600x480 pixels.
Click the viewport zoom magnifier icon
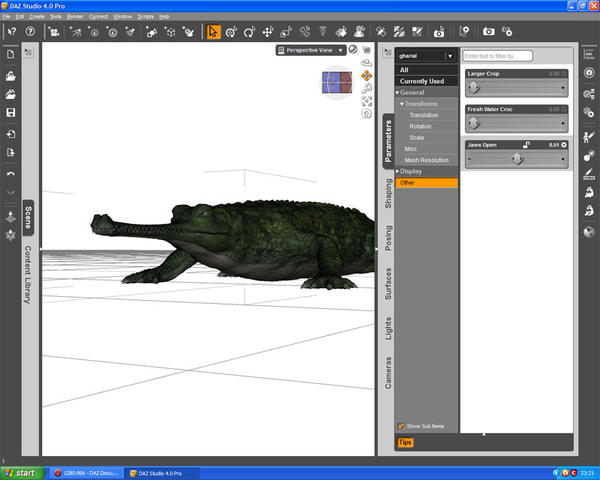click(367, 88)
